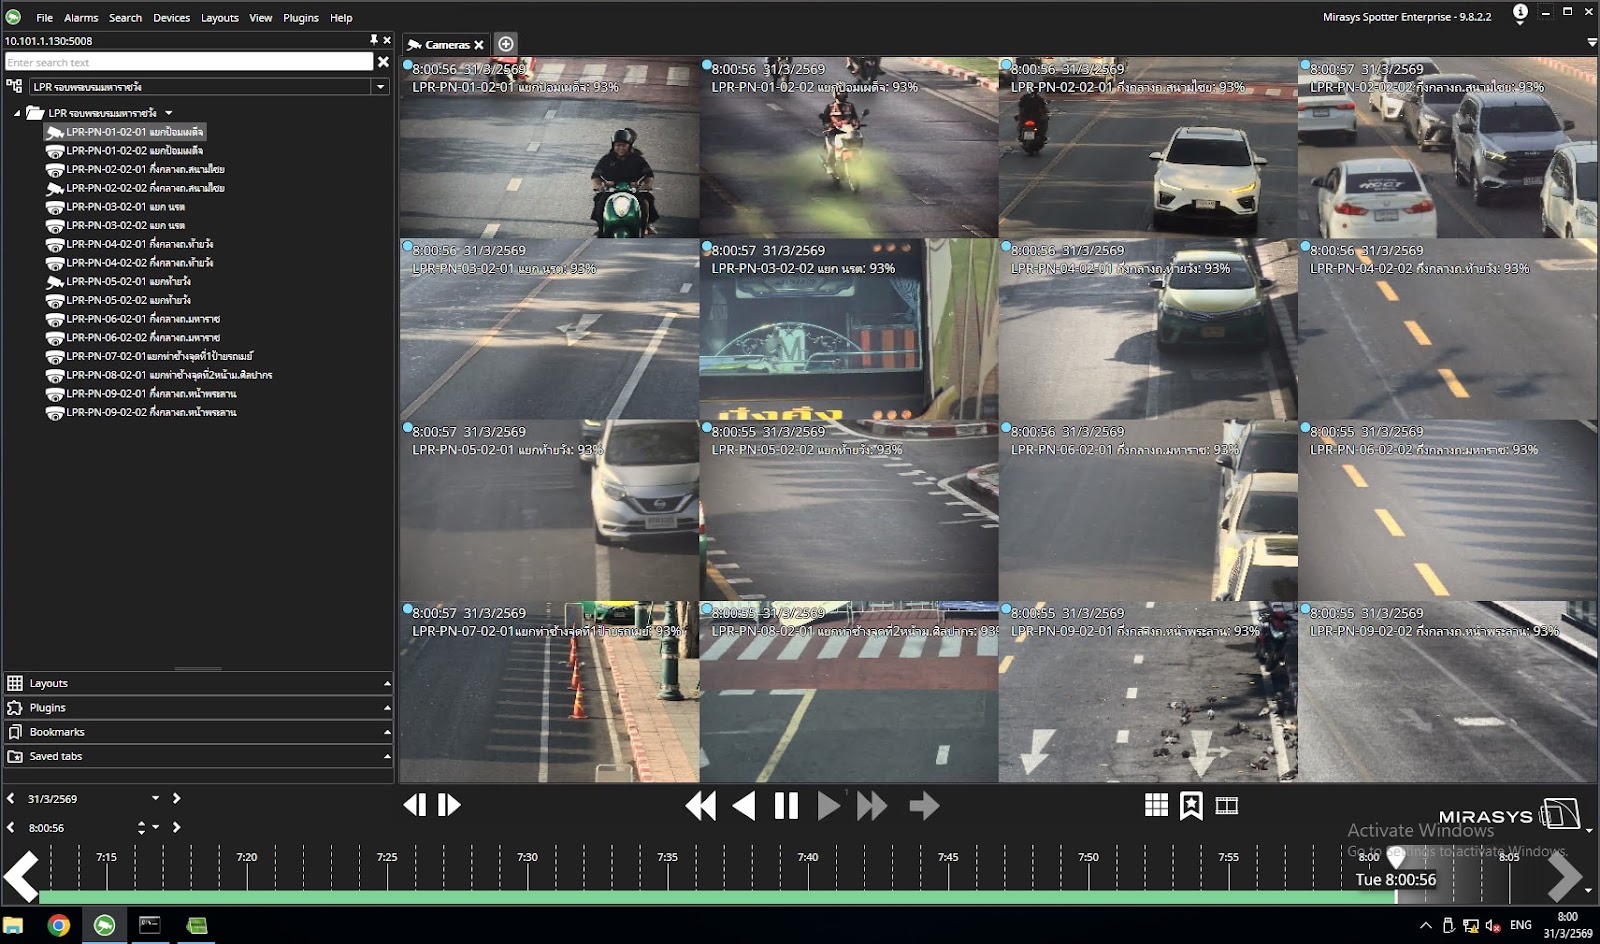Expand the Bookmarks panel
Screen dimensions: 1600x944
pos(198,732)
